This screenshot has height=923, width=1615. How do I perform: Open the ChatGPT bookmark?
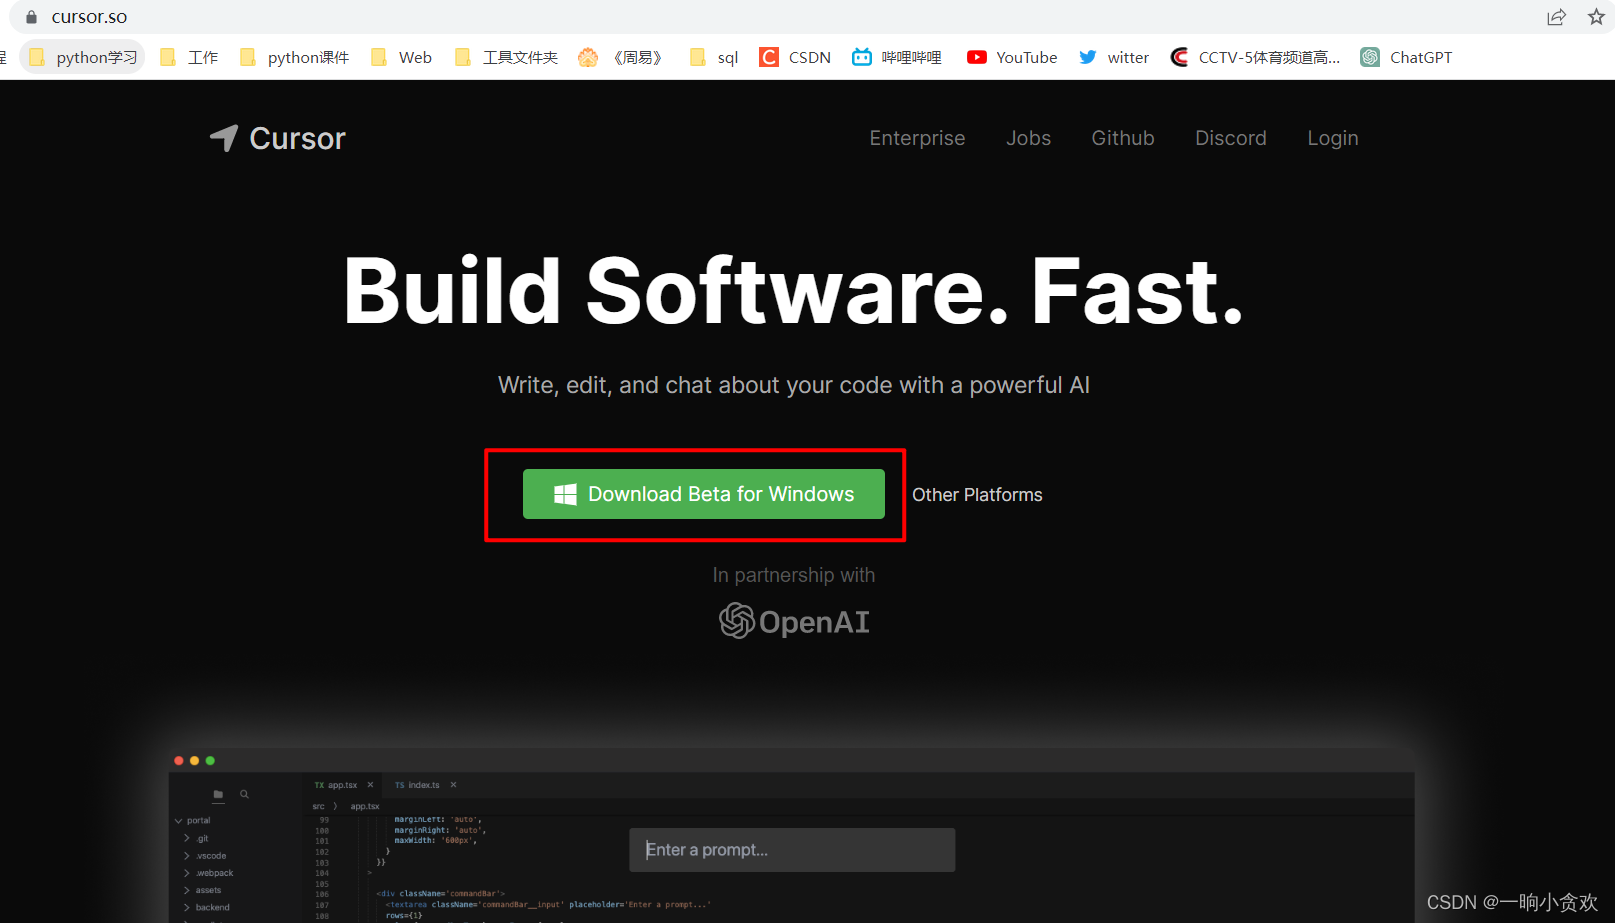[1406, 57]
